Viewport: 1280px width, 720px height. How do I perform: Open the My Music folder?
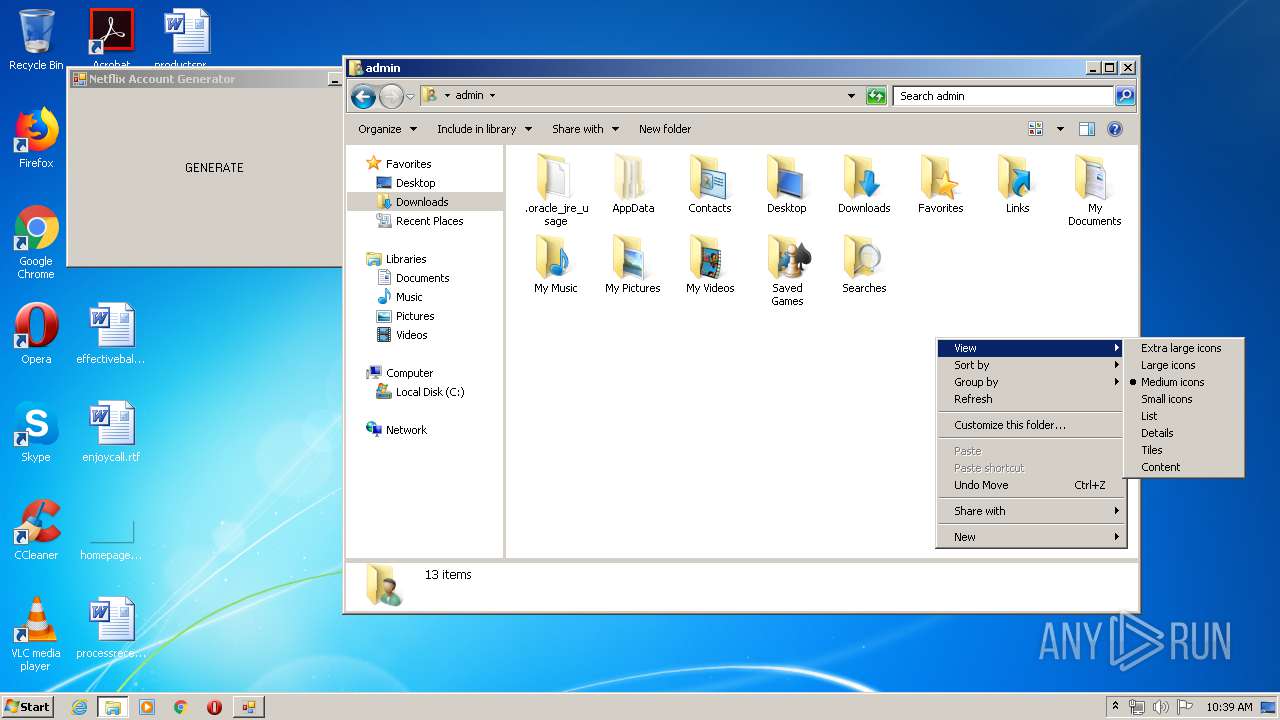[556, 264]
